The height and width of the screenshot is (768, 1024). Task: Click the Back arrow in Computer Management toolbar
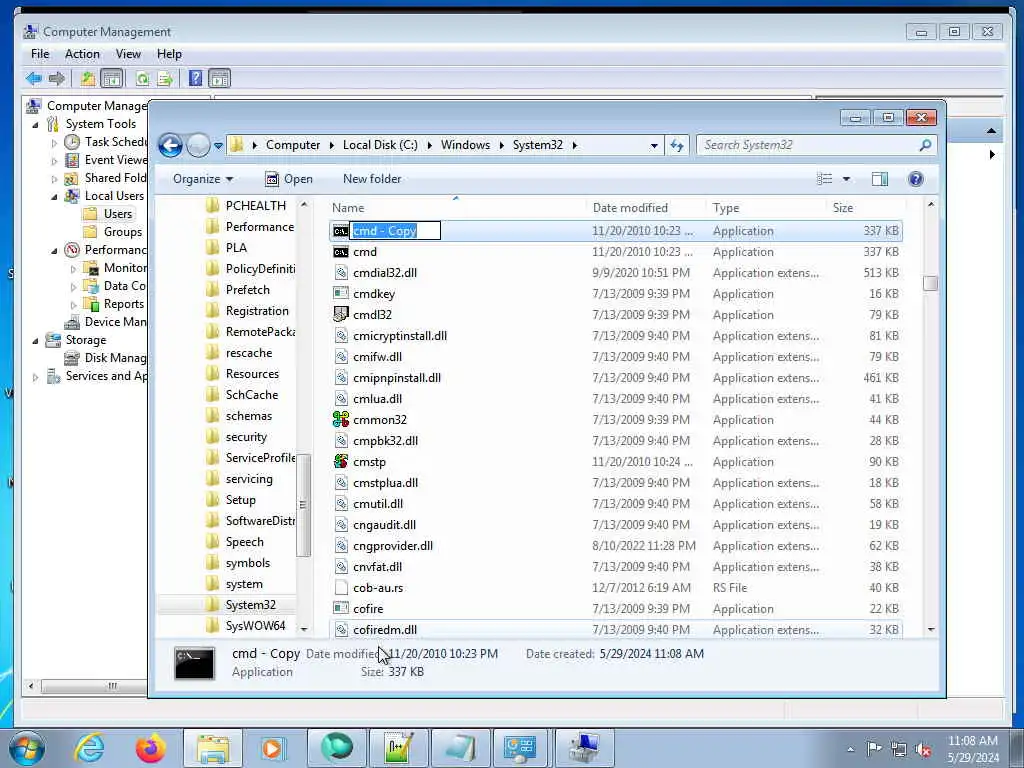tap(33, 79)
